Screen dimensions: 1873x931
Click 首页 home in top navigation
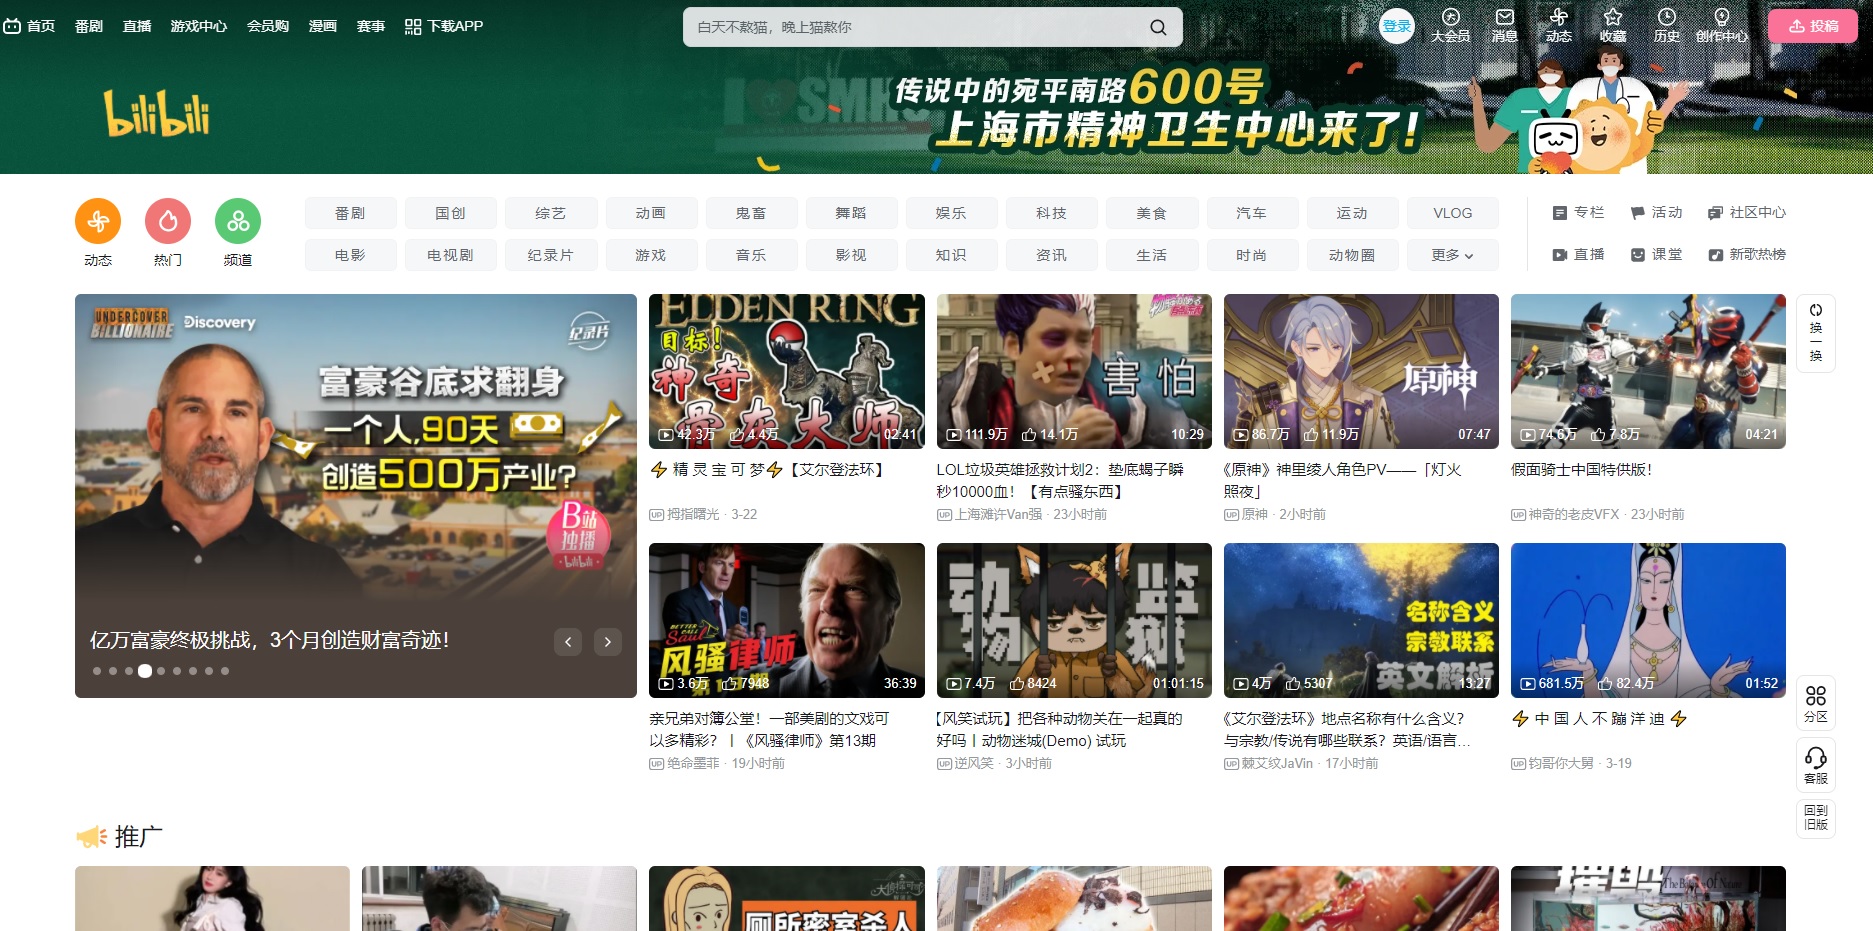[x=29, y=26]
